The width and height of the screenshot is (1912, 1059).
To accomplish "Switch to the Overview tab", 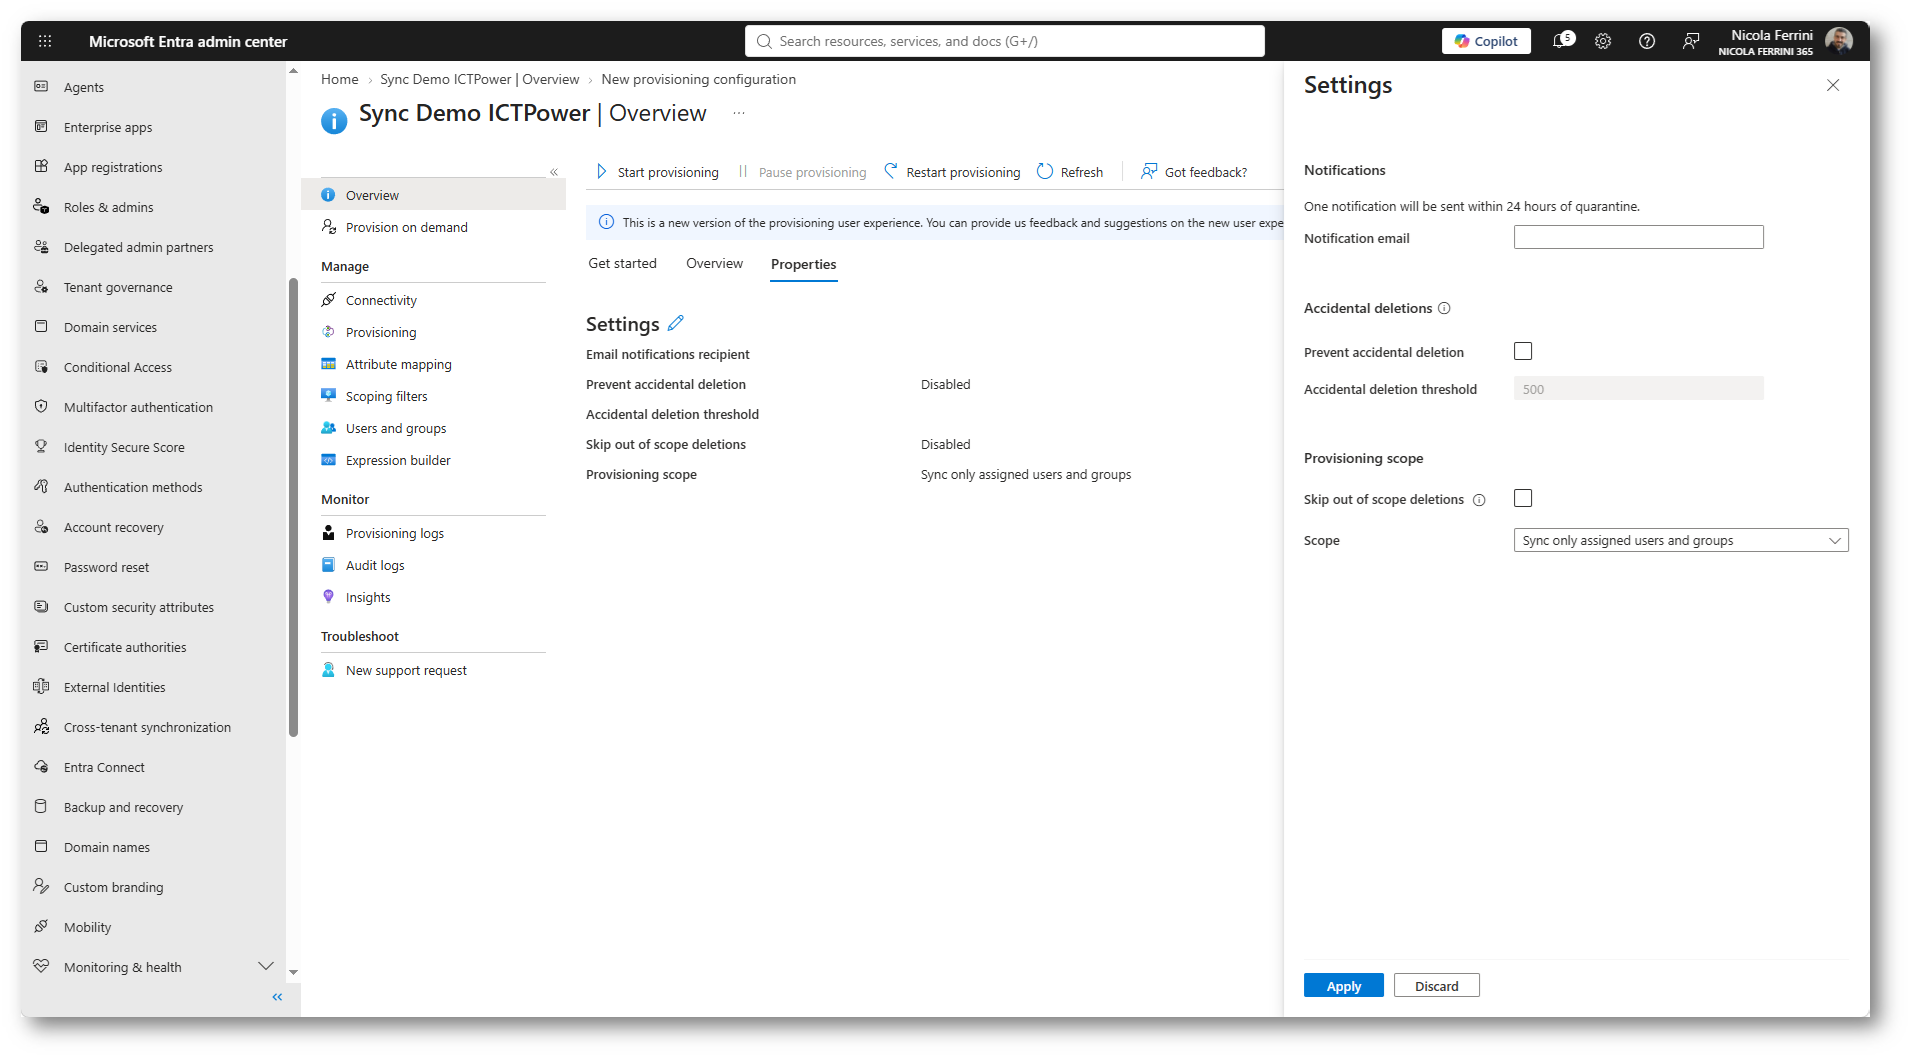I will click(714, 264).
